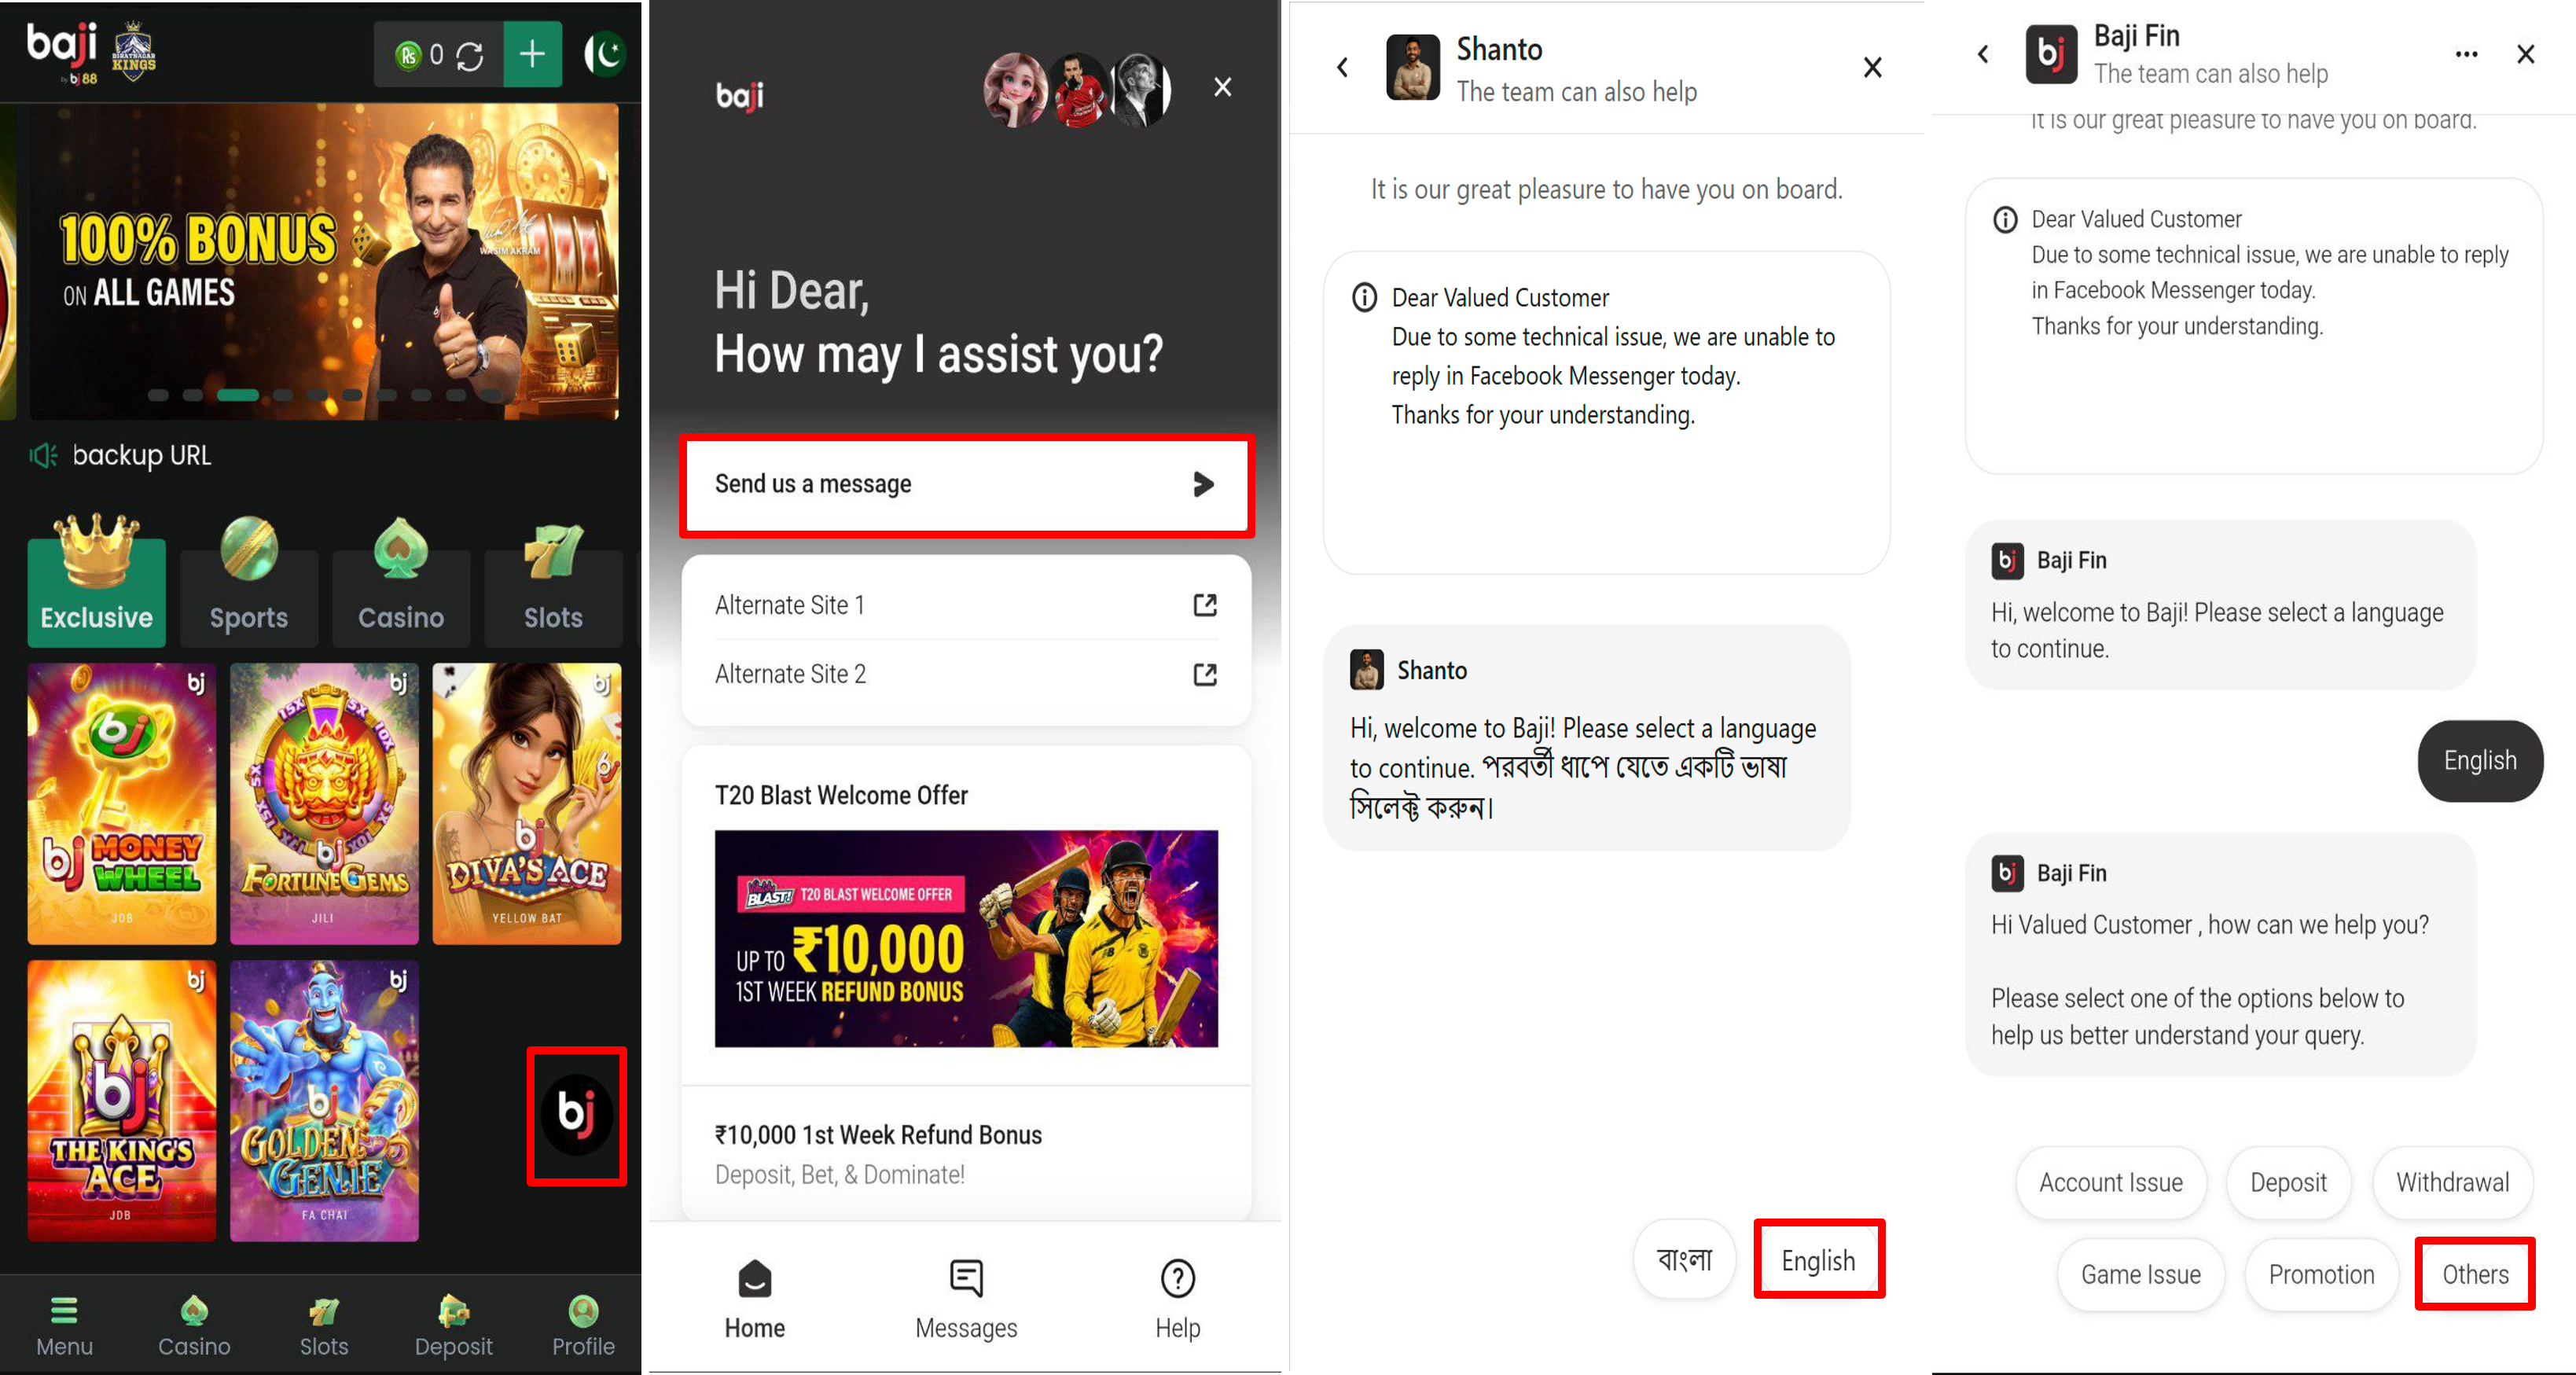Open Casino in bottom navigation
2576x1375 pixels.
pyautogui.click(x=194, y=1326)
